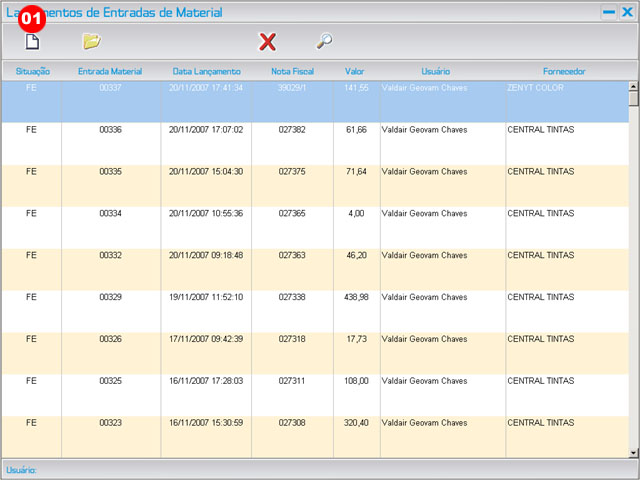Select row with entry 00336

tap(110, 130)
